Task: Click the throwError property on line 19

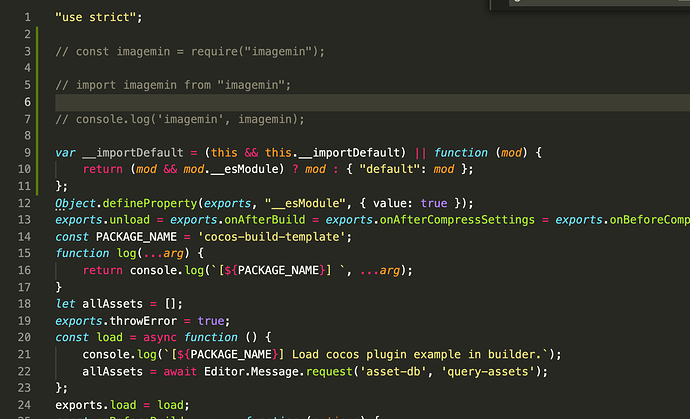Action: pos(143,321)
